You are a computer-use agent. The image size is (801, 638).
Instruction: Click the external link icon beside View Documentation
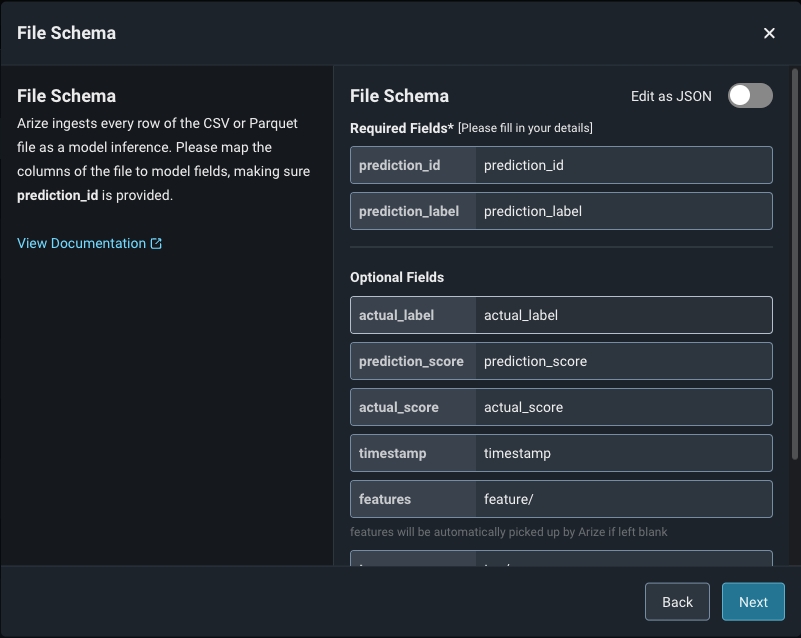pyautogui.click(x=156, y=243)
